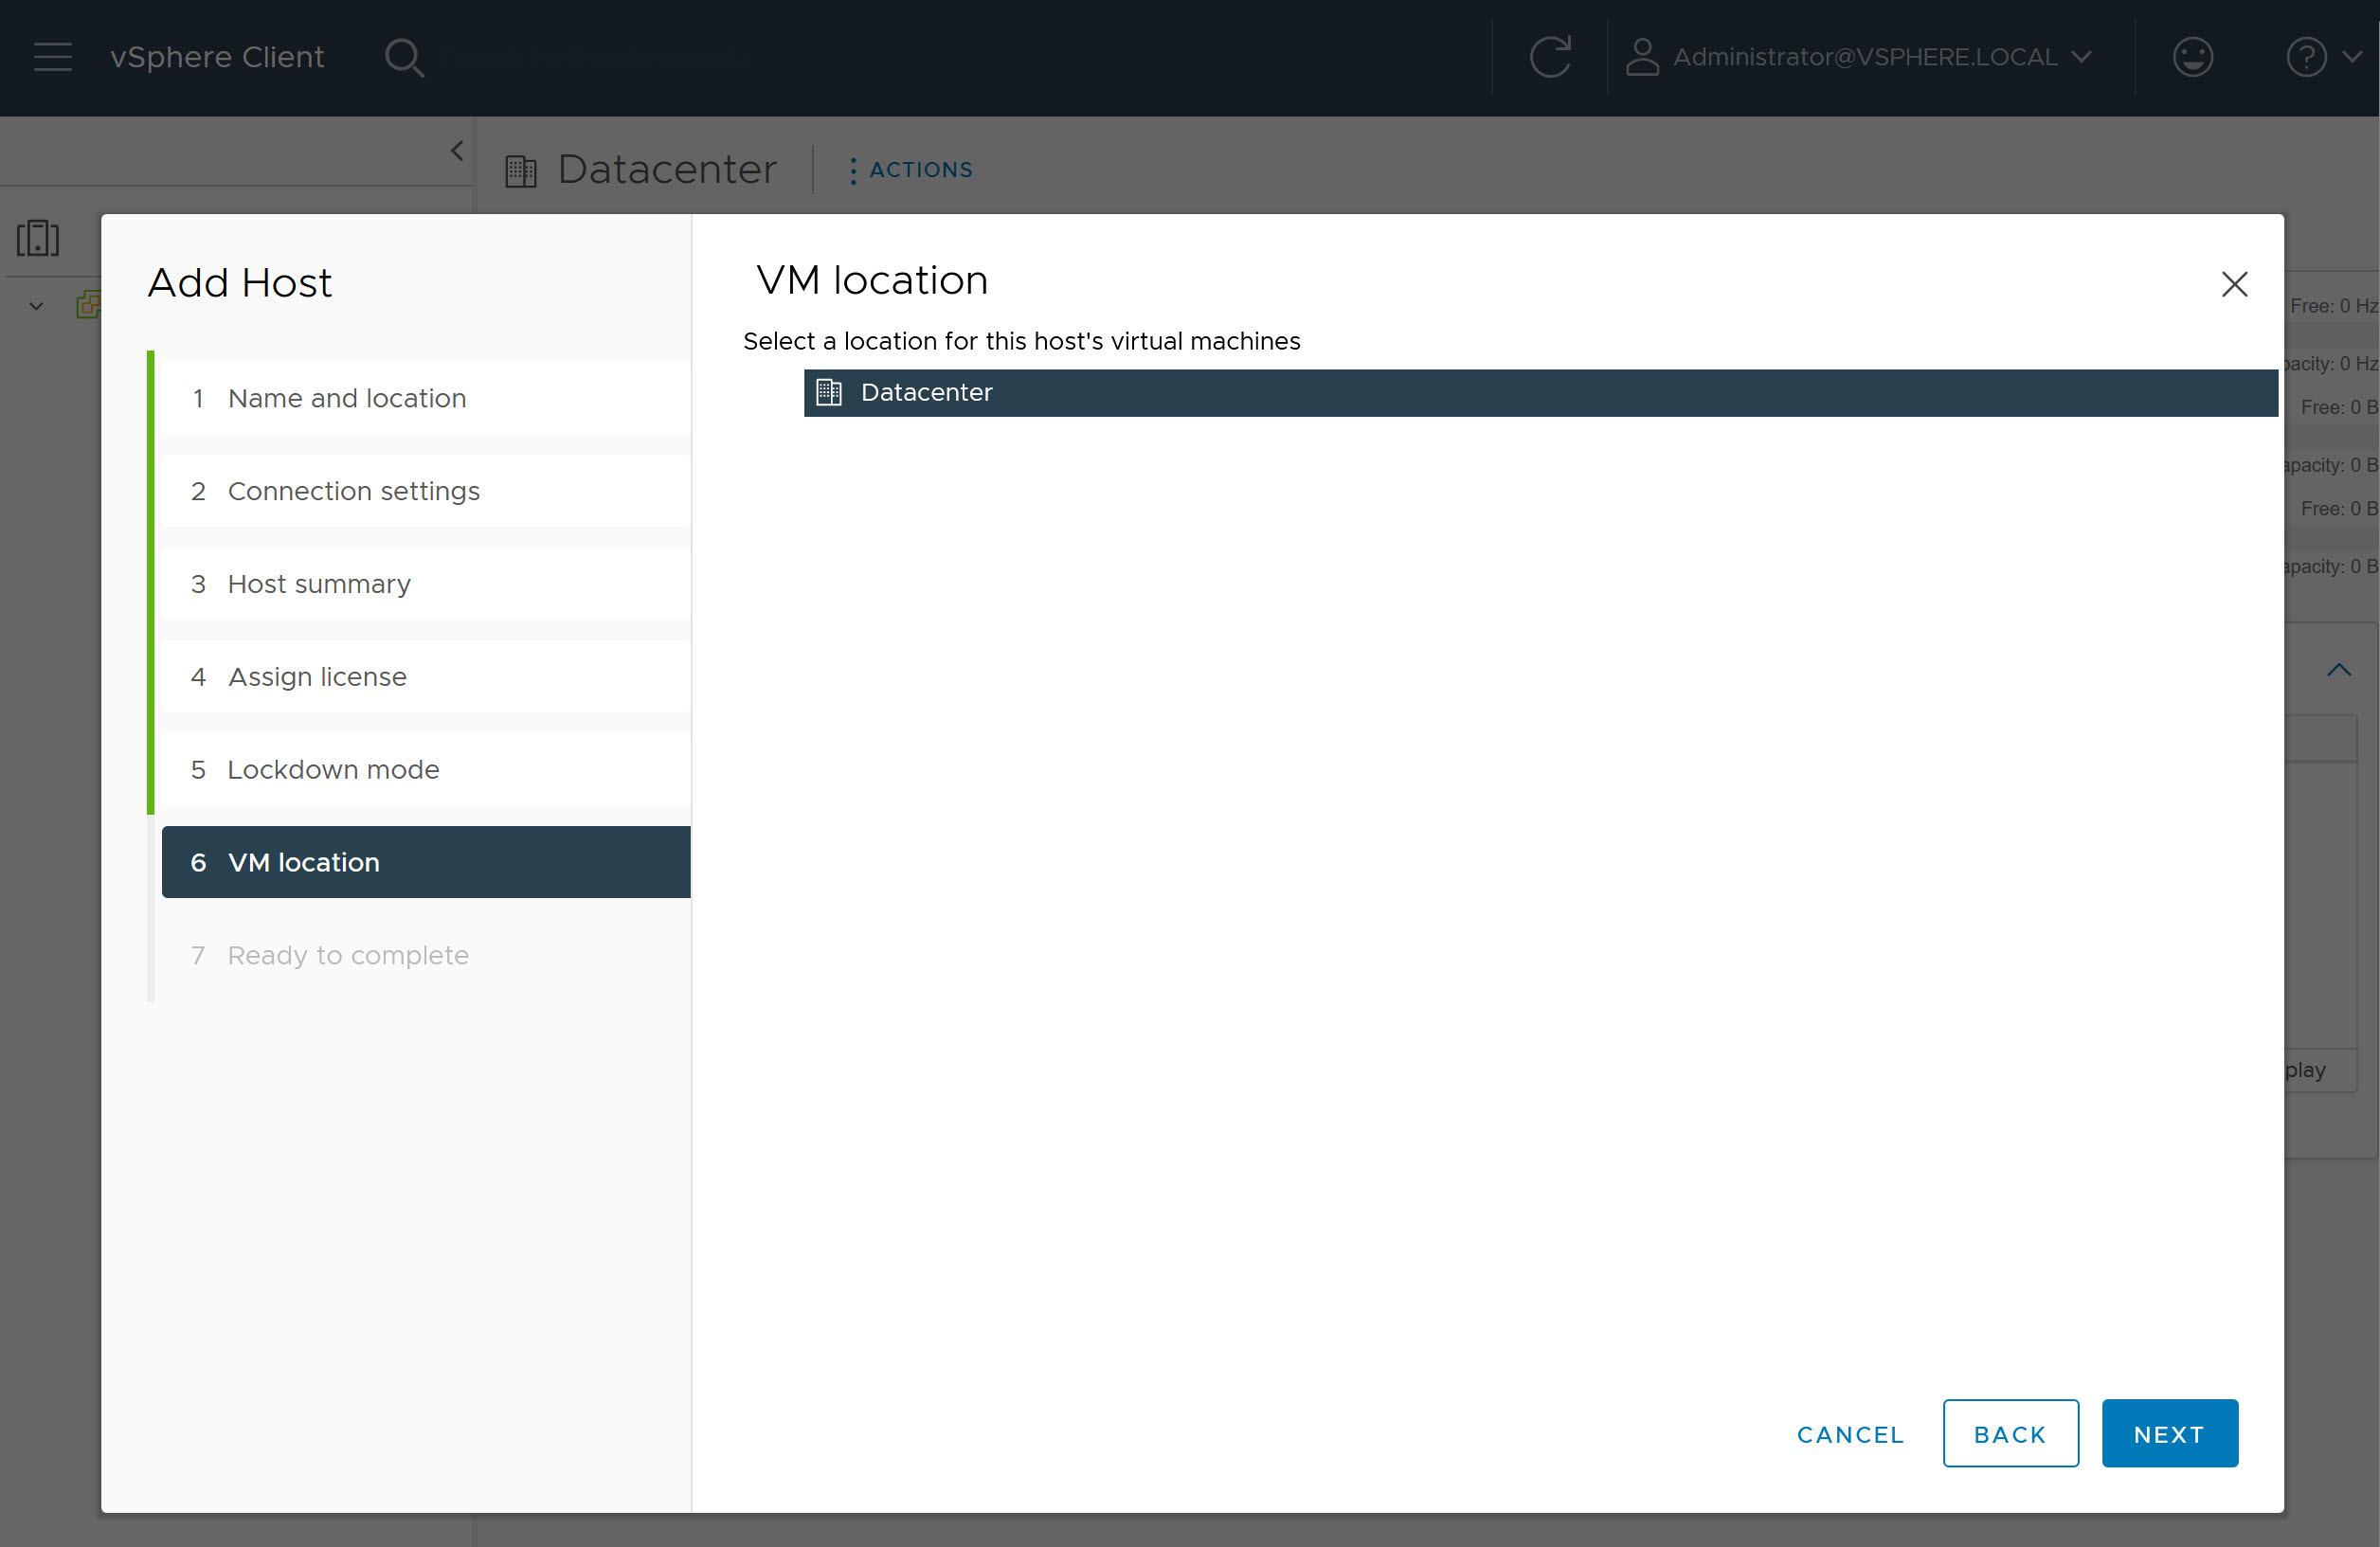The image size is (2380, 1547).
Task: Click the help question mark icon
Action: point(2305,57)
